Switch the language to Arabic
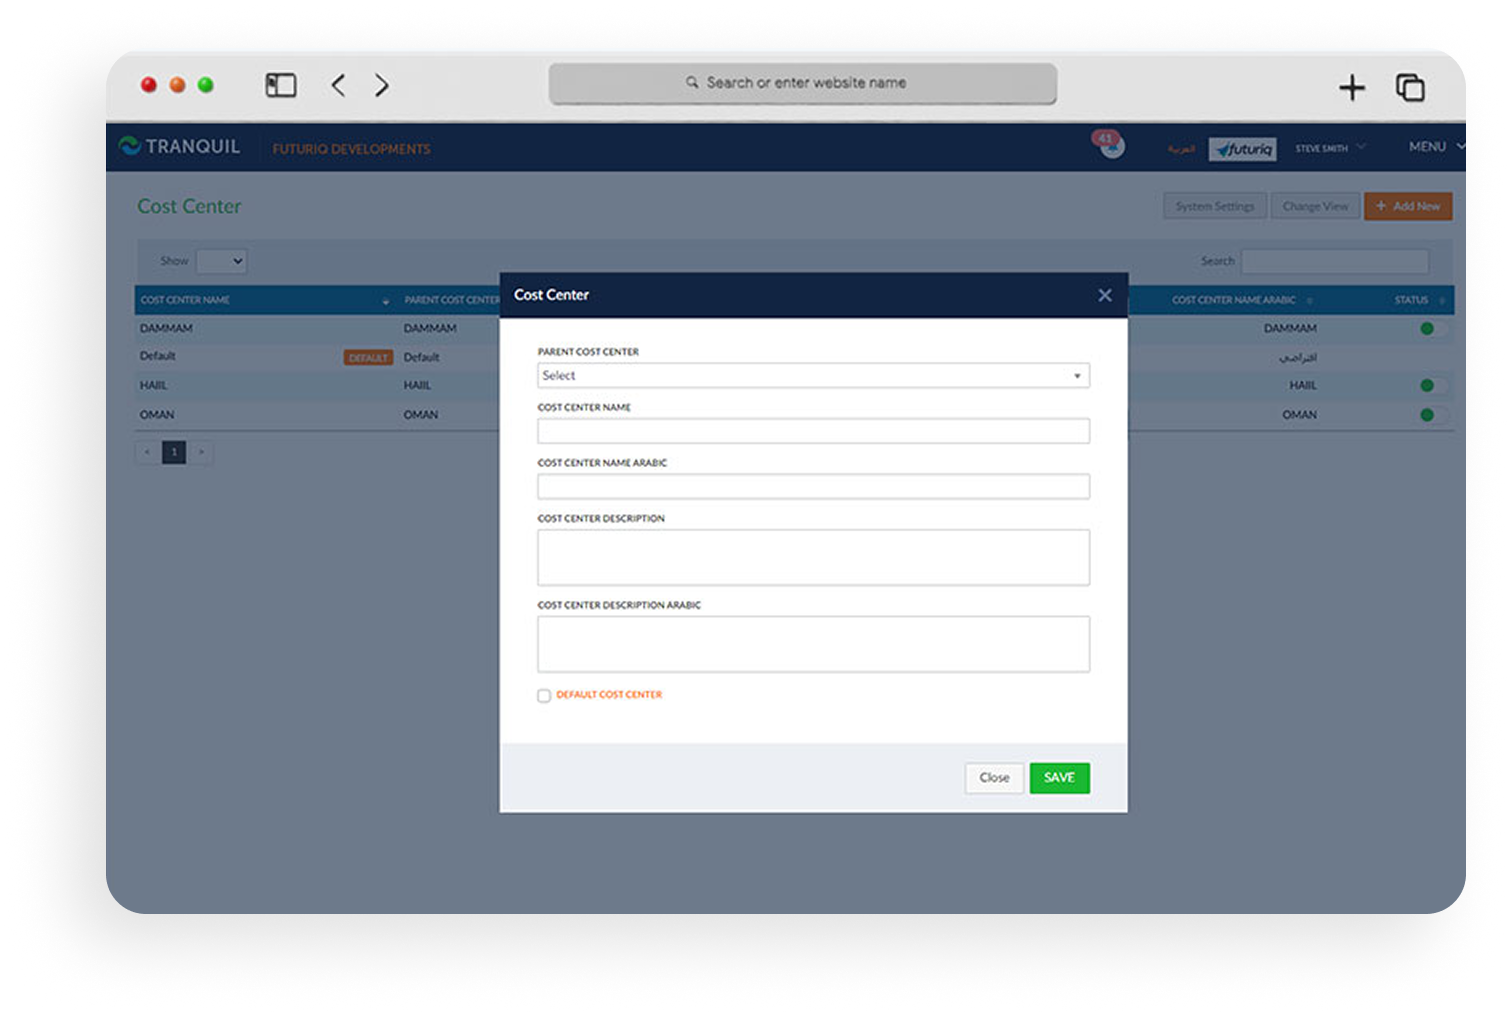This screenshot has height=1013, width=1507. tap(1181, 149)
